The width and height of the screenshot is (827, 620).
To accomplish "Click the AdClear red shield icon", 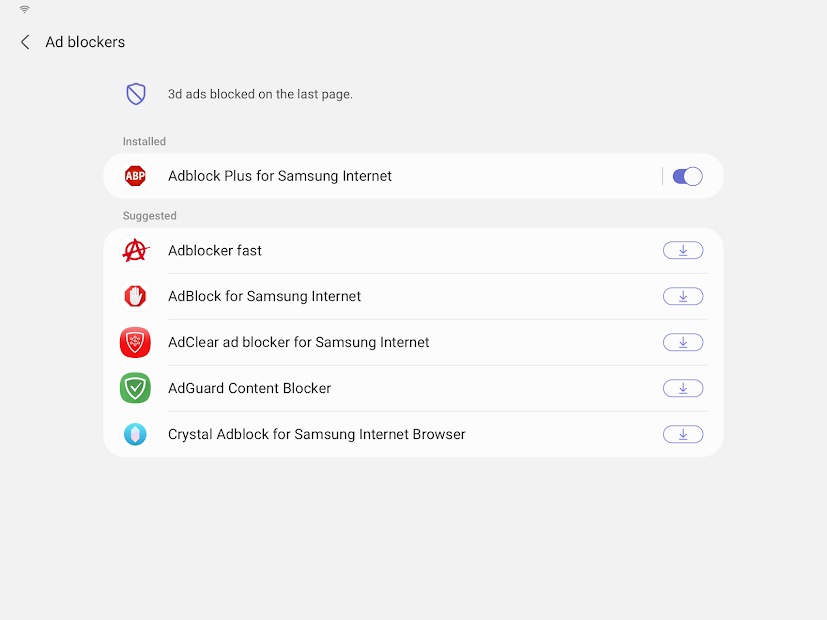I will tap(135, 342).
